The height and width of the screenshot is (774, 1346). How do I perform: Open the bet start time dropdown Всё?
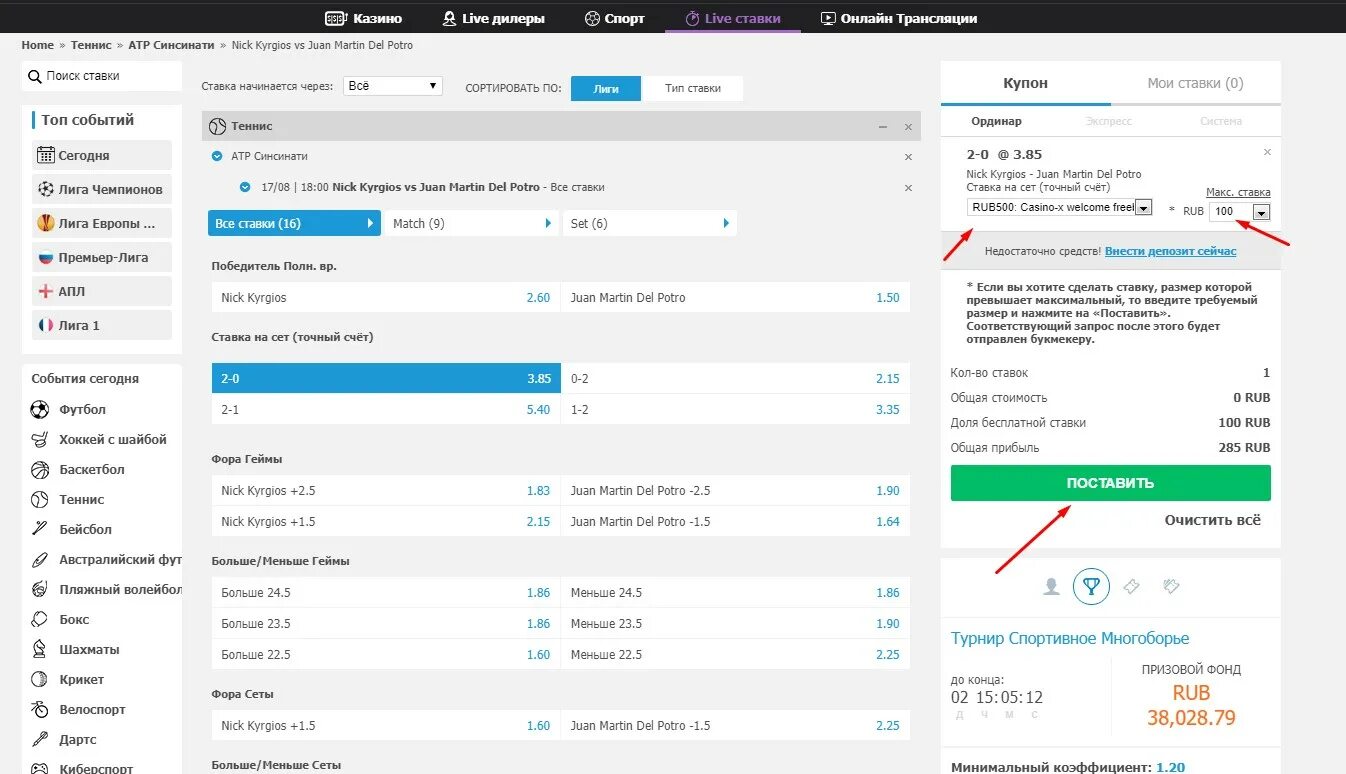pos(393,86)
